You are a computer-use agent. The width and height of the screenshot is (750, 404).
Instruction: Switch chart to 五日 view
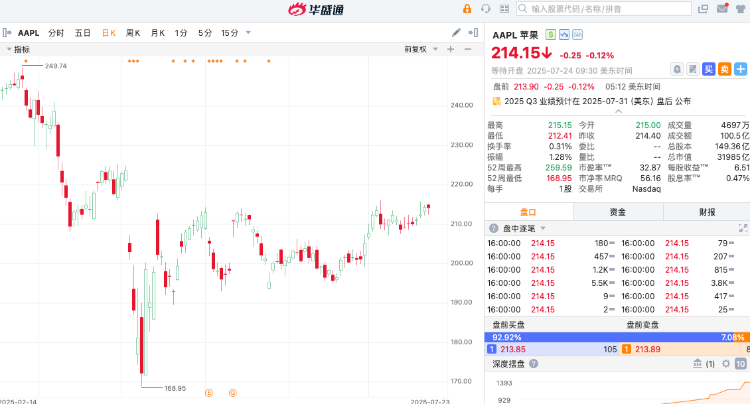[82, 33]
